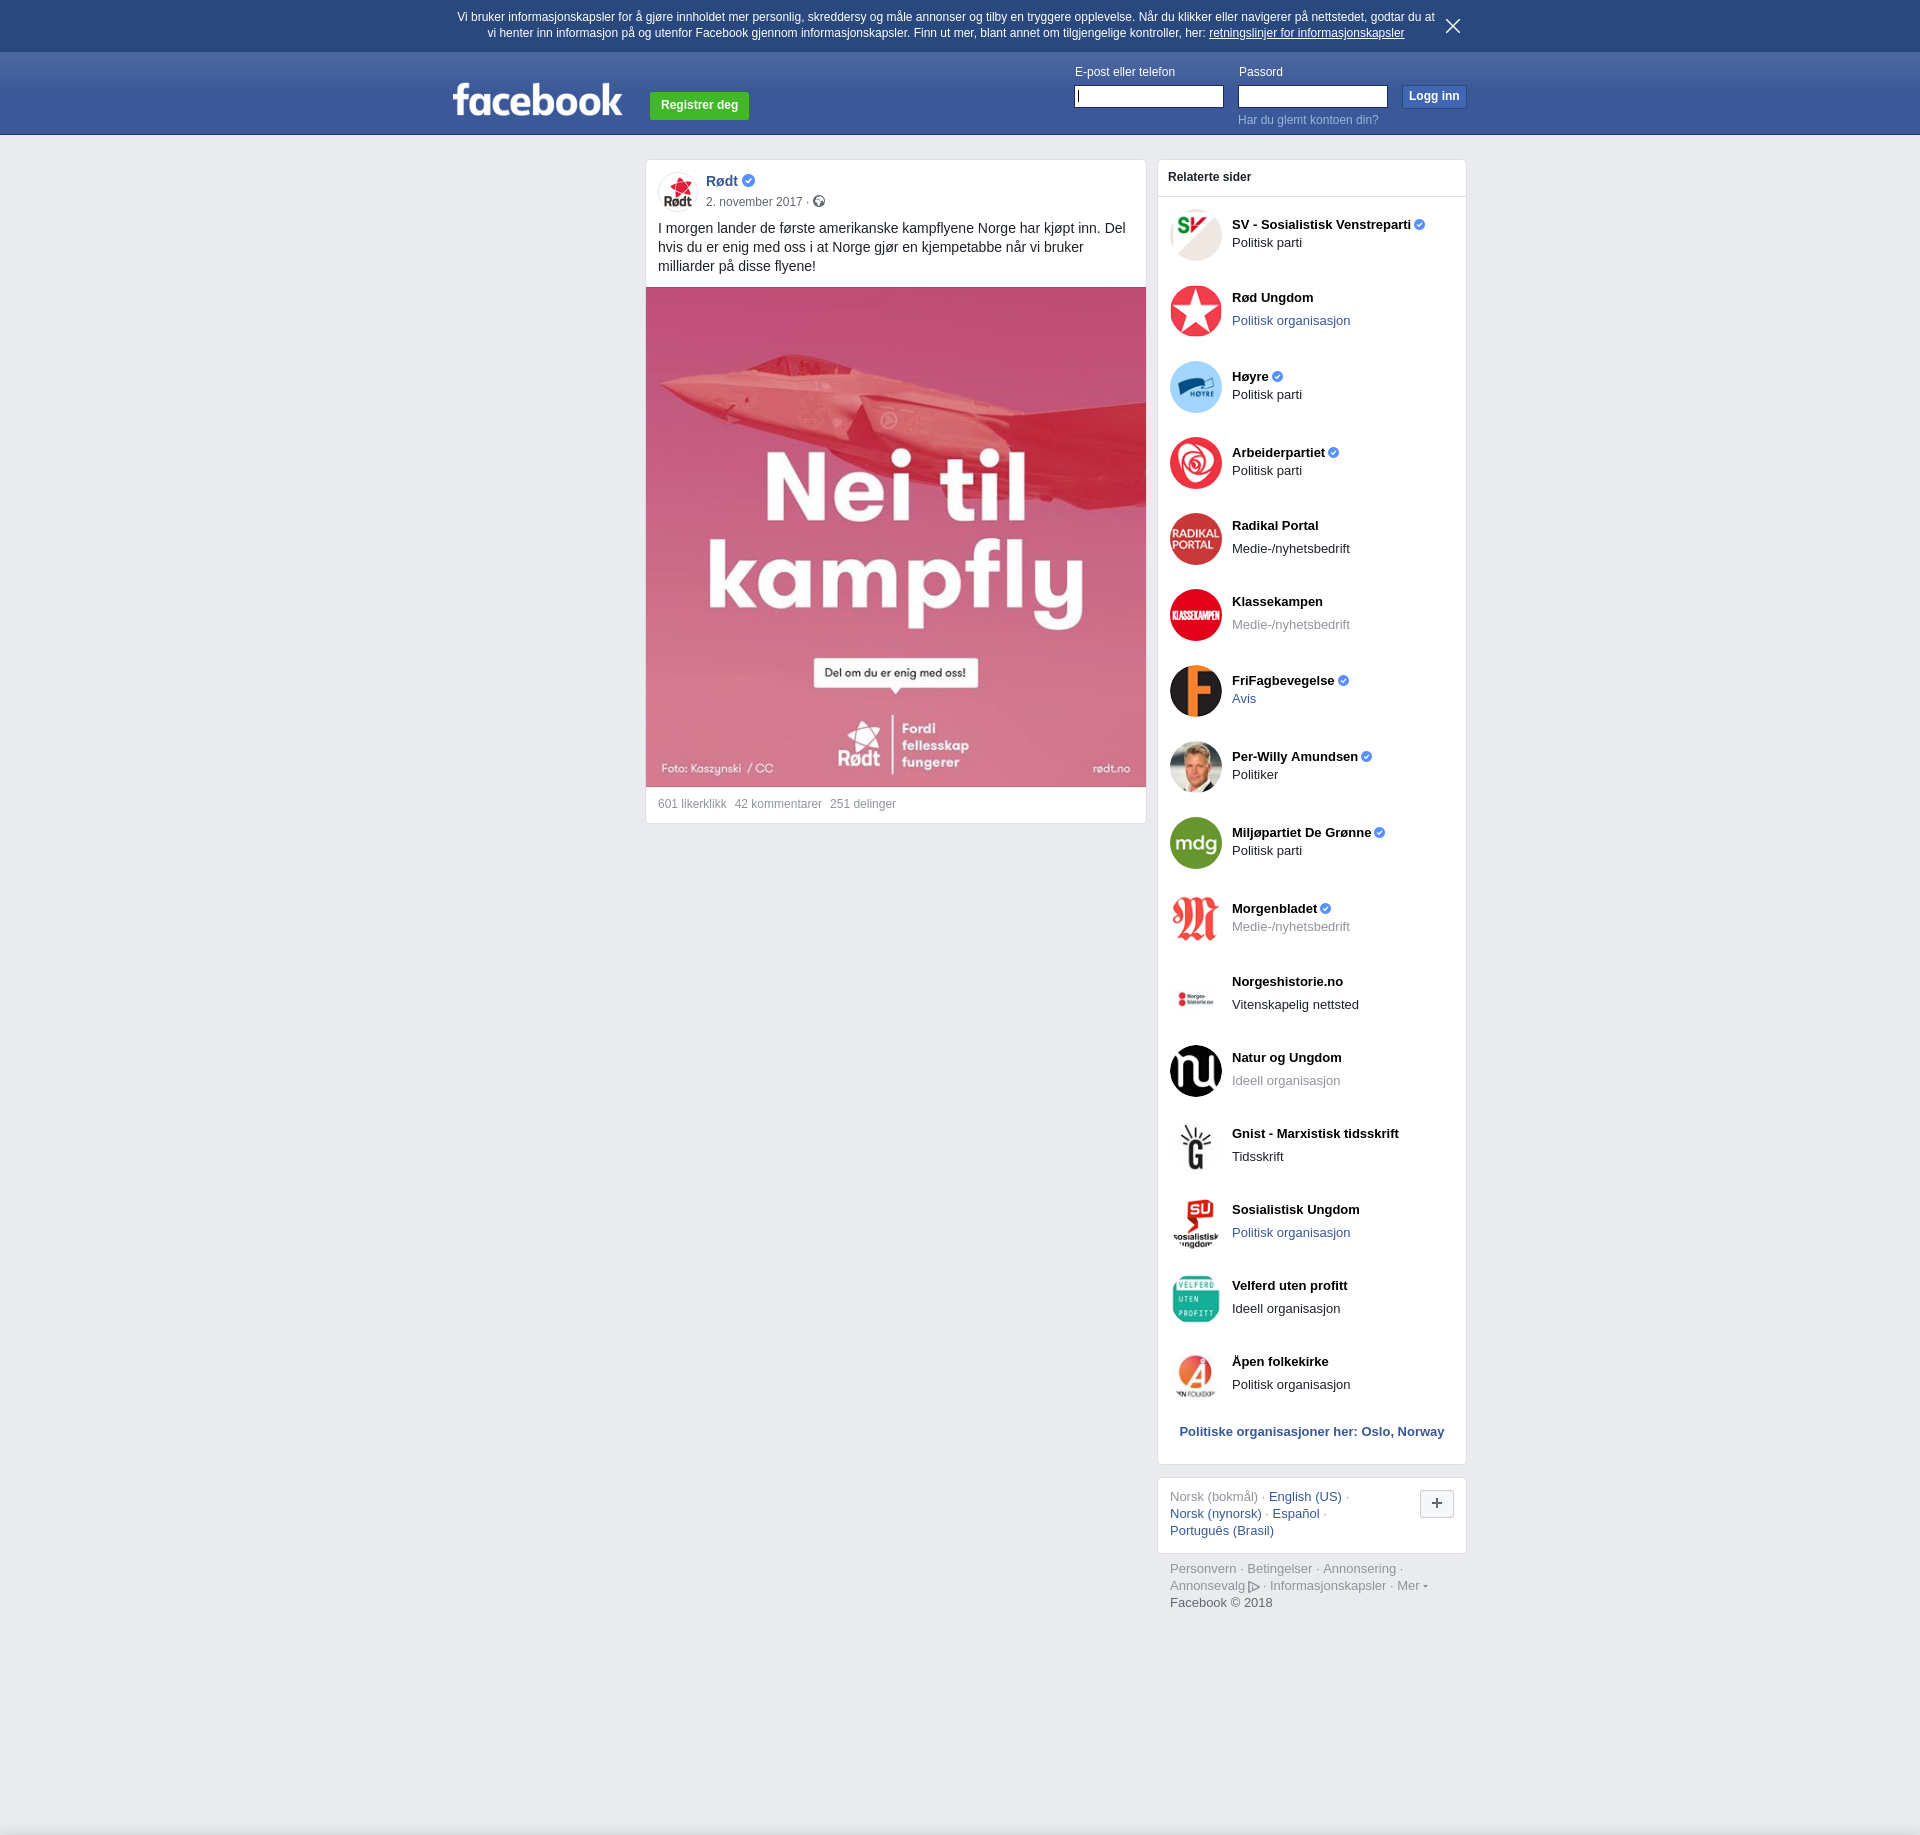Focus the Passord input field
Screen dimensions: 1920x1835
(x=1313, y=96)
